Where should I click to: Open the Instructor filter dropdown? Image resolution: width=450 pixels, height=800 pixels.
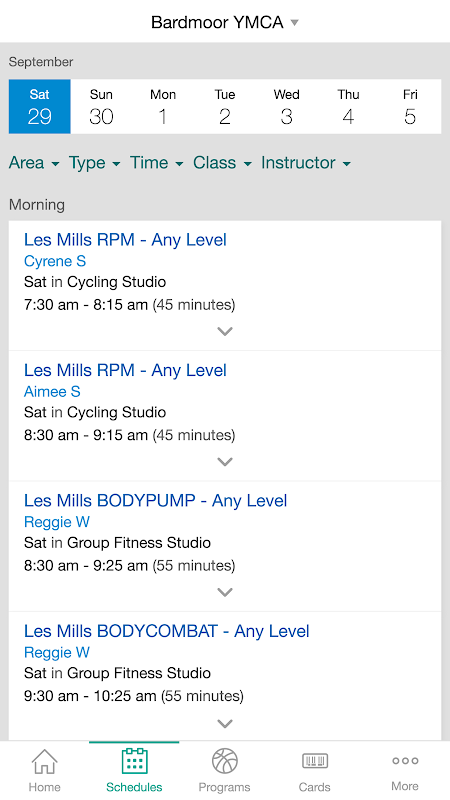click(x=306, y=163)
